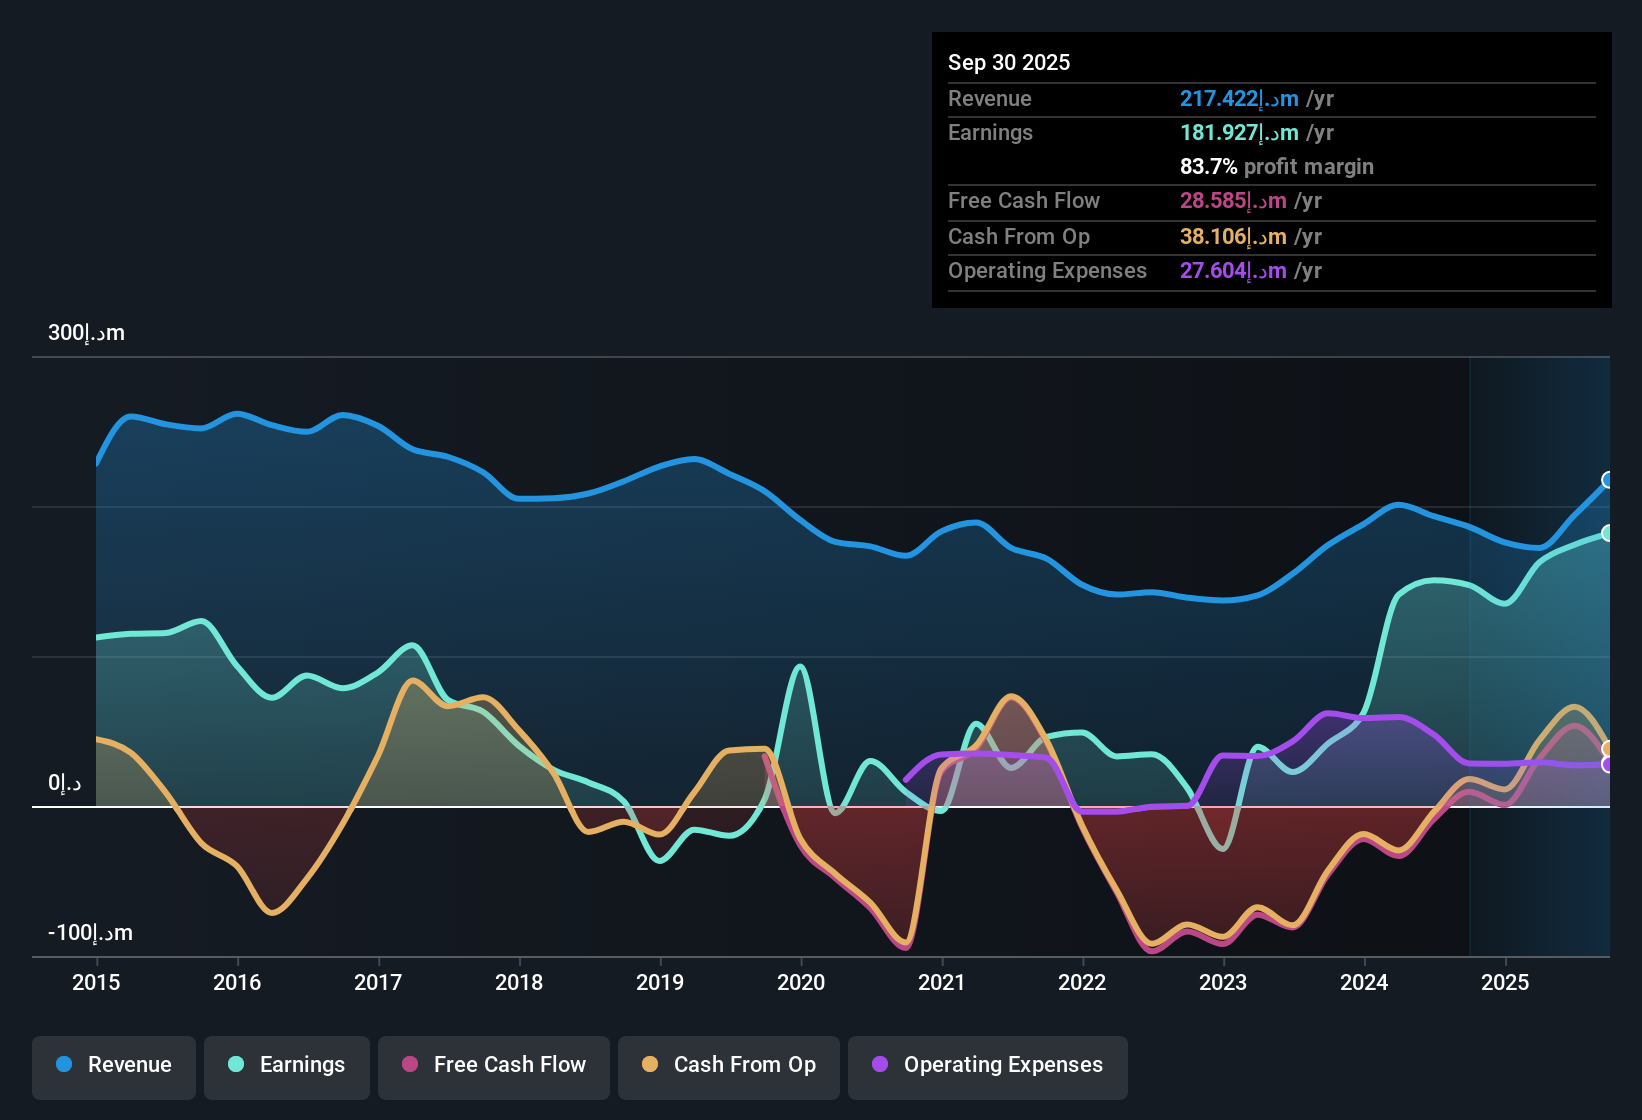
Task: Click the blue Revenue legend dot
Action: coord(62,1065)
